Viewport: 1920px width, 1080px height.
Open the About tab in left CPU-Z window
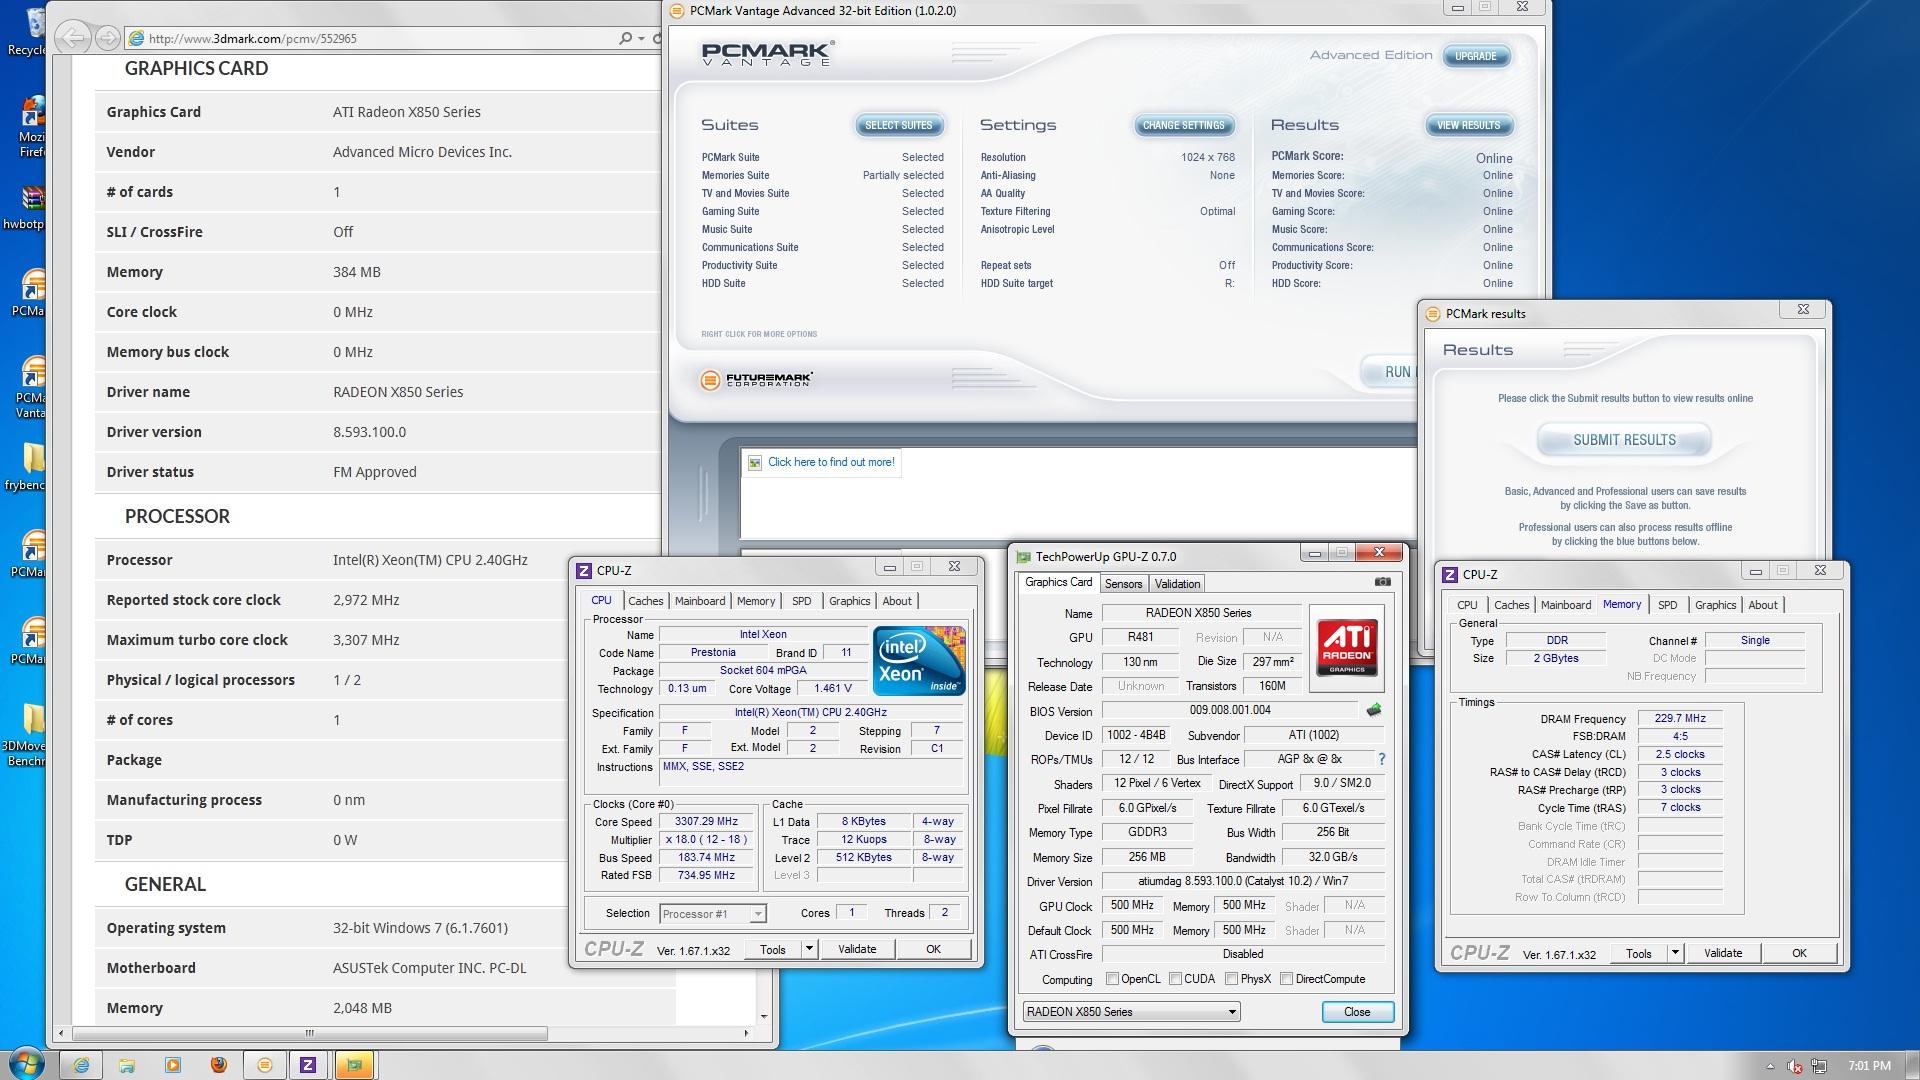897,601
